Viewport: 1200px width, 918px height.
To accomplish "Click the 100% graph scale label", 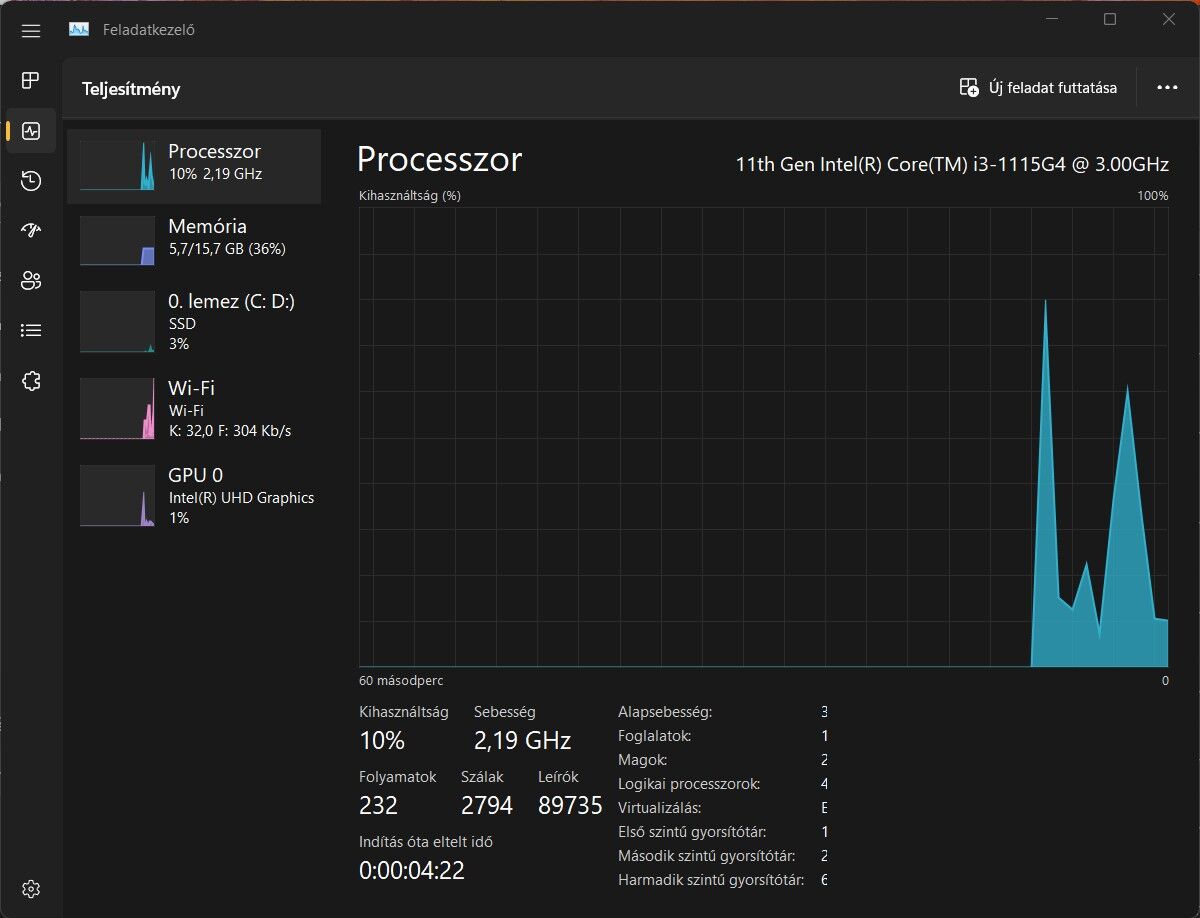I will [1153, 195].
